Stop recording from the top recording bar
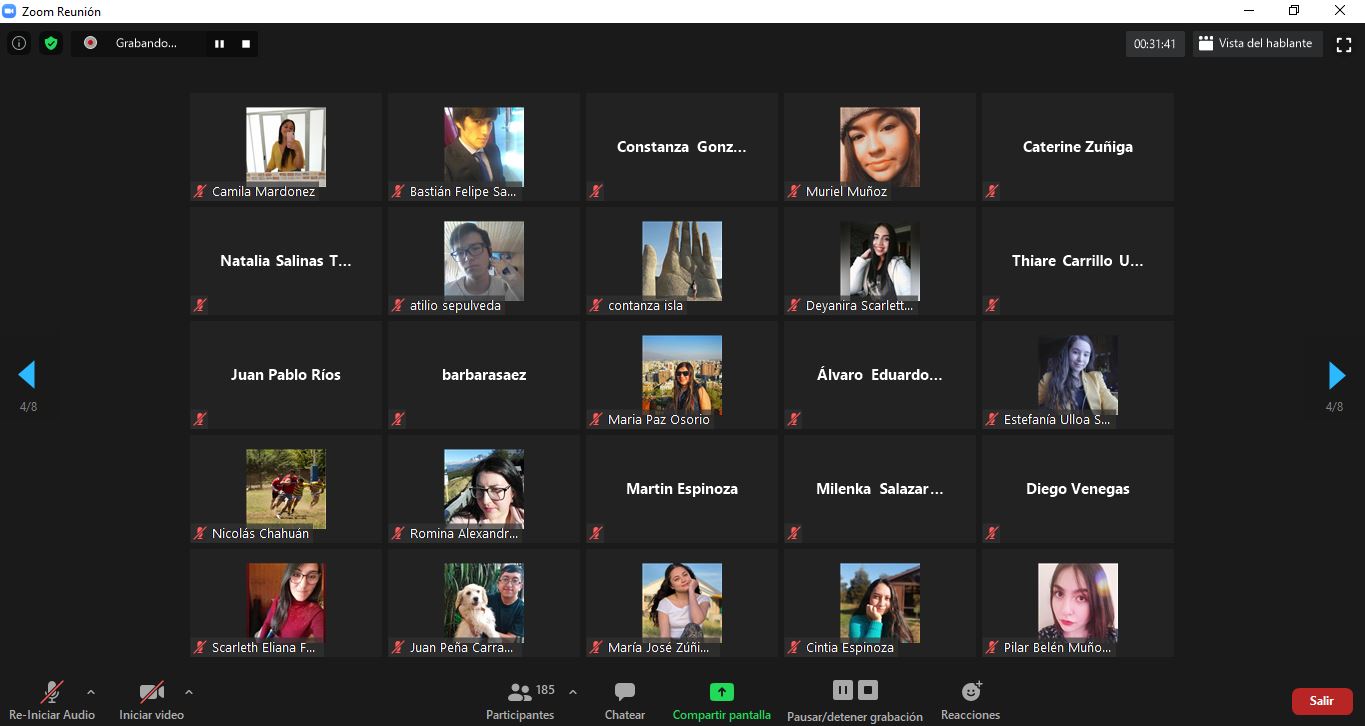1365x726 pixels. (246, 43)
